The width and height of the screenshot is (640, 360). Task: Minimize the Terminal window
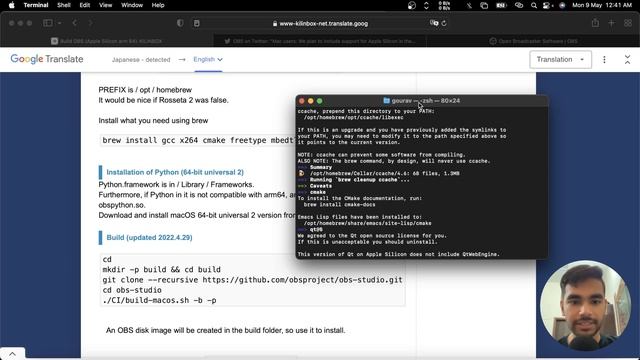pos(311,101)
